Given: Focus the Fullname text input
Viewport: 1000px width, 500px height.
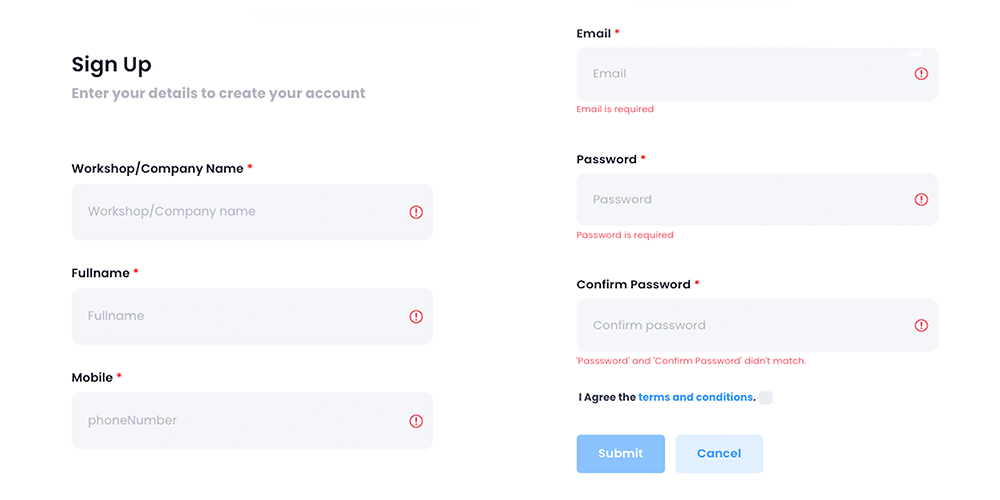Looking at the screenshot, I should (x=240, y=316).
